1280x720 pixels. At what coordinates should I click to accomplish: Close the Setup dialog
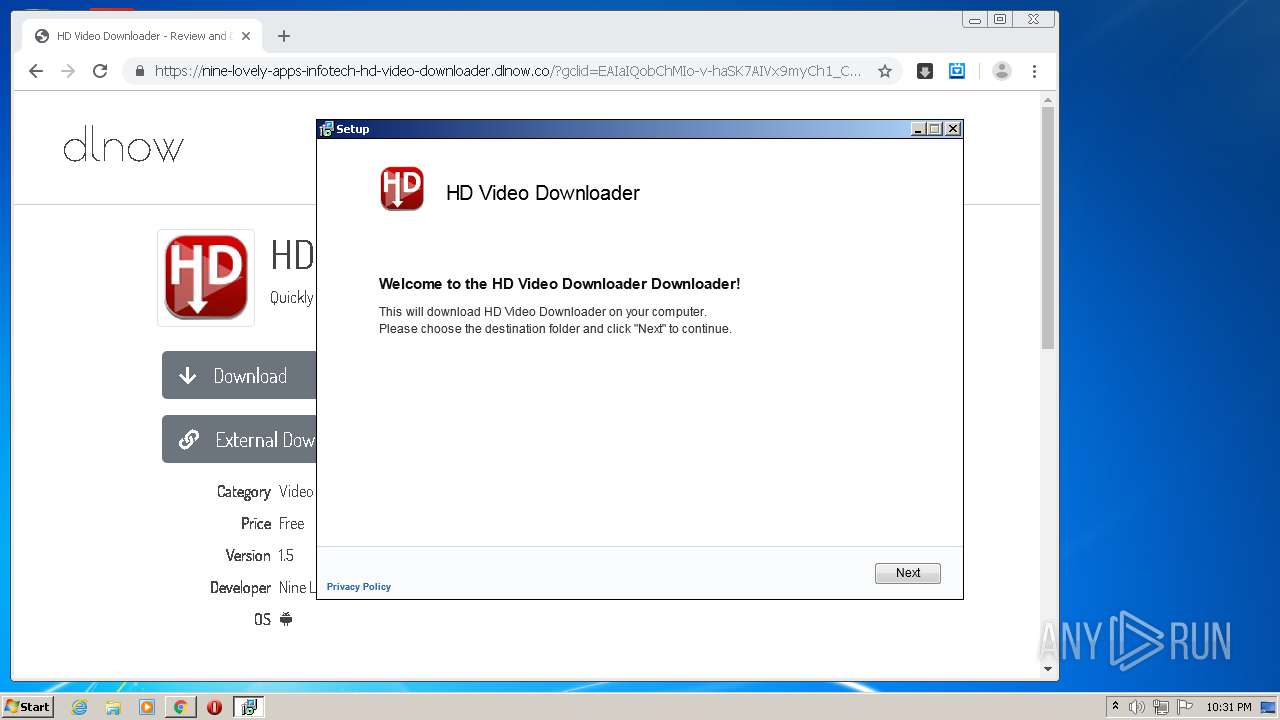[x=953, y=129]
